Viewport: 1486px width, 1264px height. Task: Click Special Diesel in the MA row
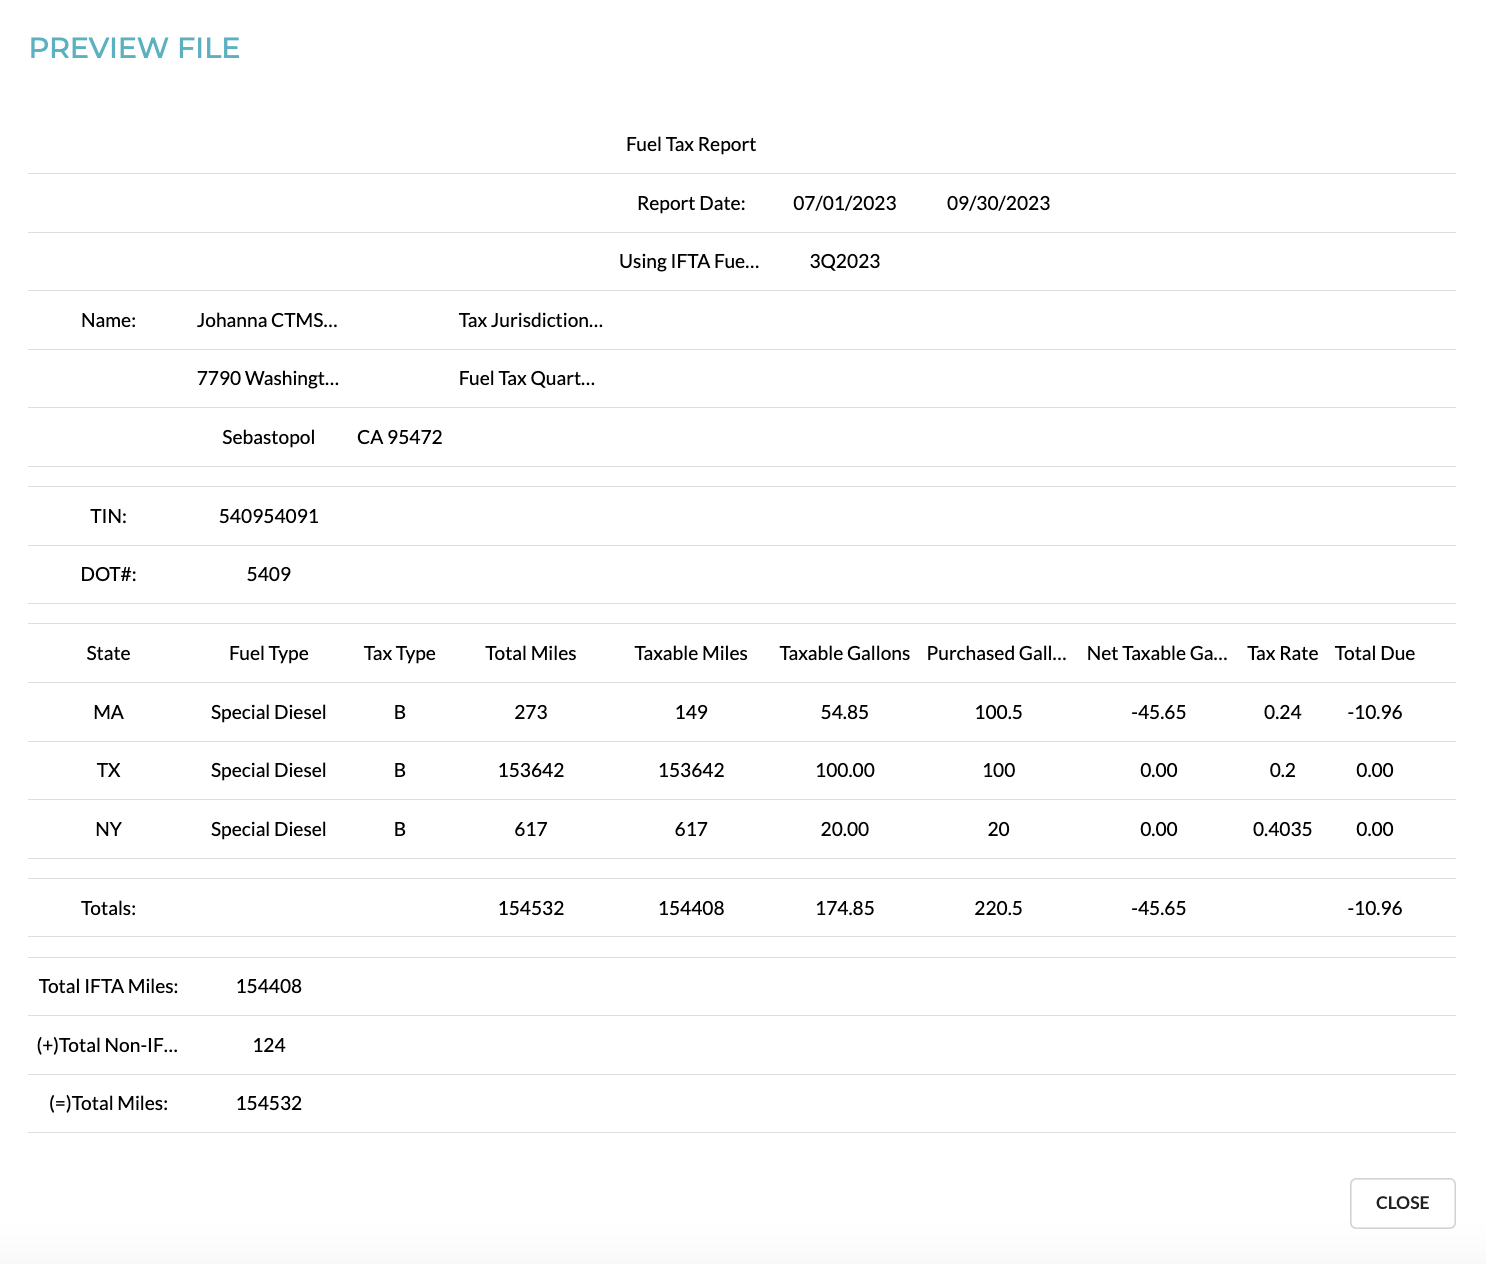269,712
